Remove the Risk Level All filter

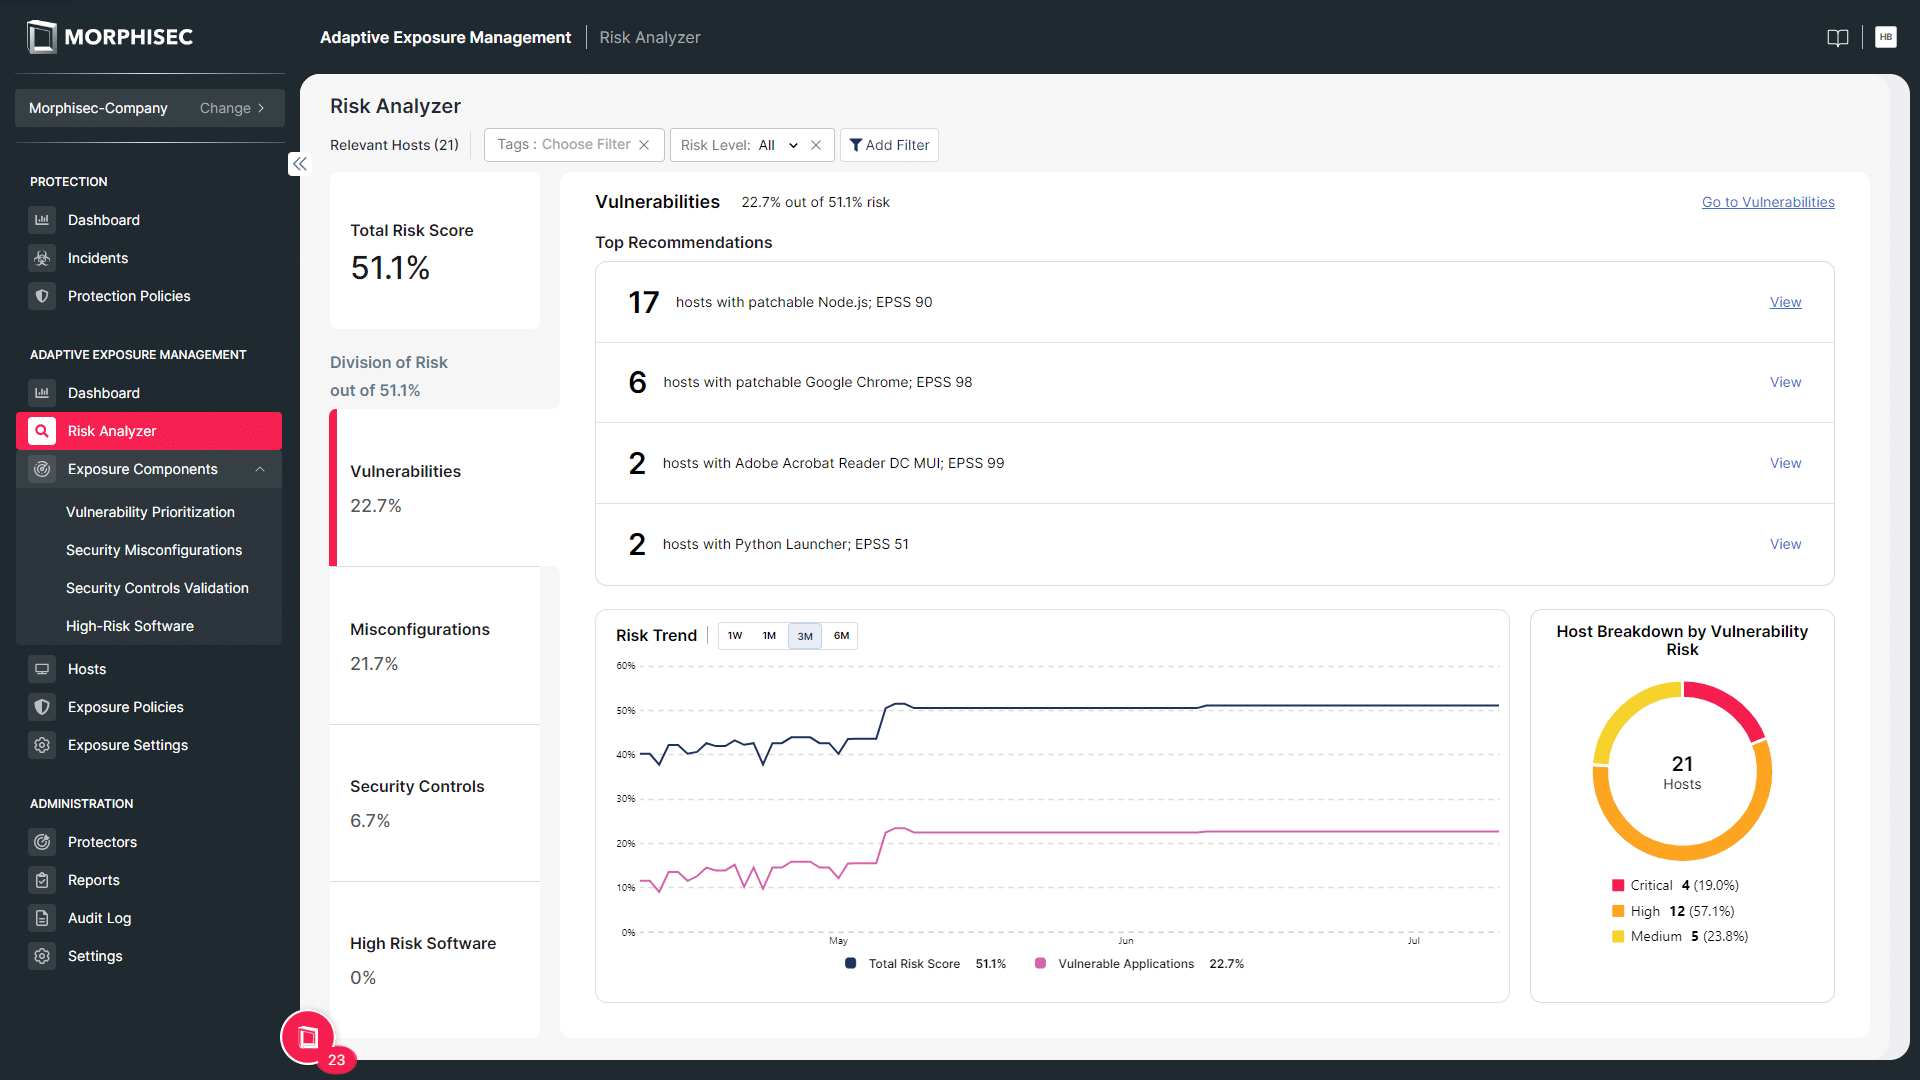coord(816,144)
